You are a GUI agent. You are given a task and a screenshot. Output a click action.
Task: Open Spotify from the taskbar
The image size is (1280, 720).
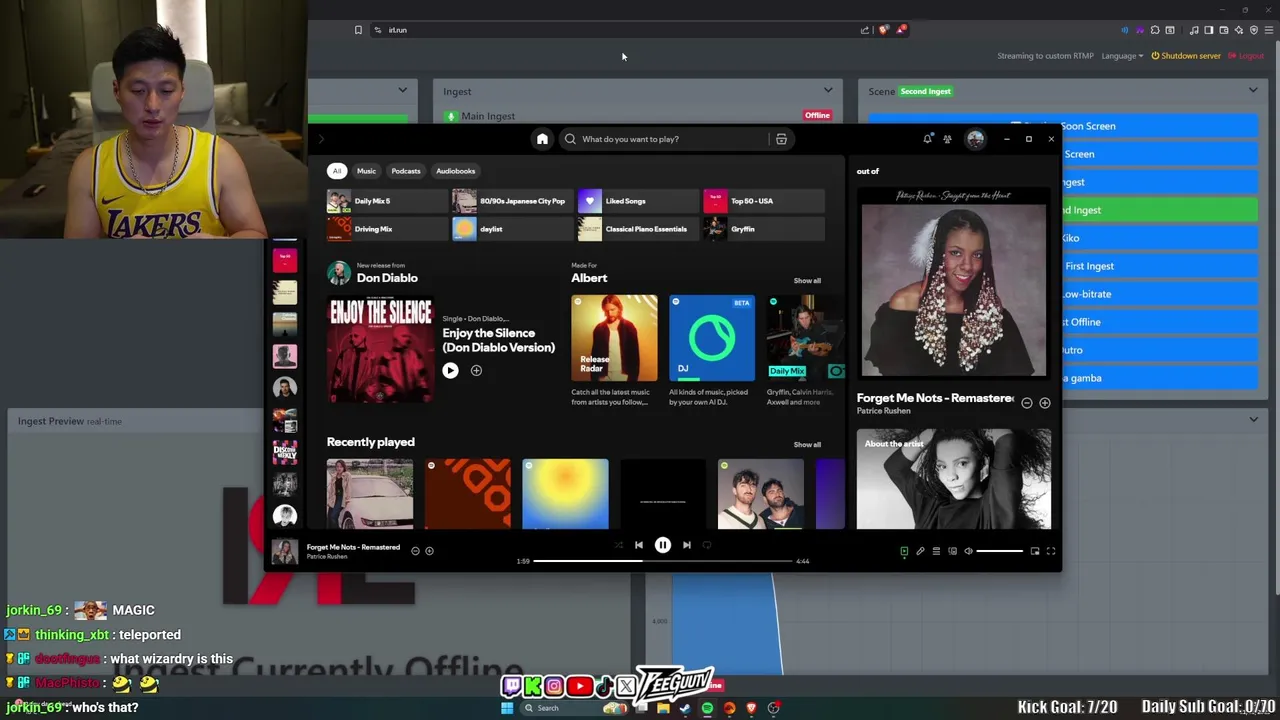click(707, 708)
